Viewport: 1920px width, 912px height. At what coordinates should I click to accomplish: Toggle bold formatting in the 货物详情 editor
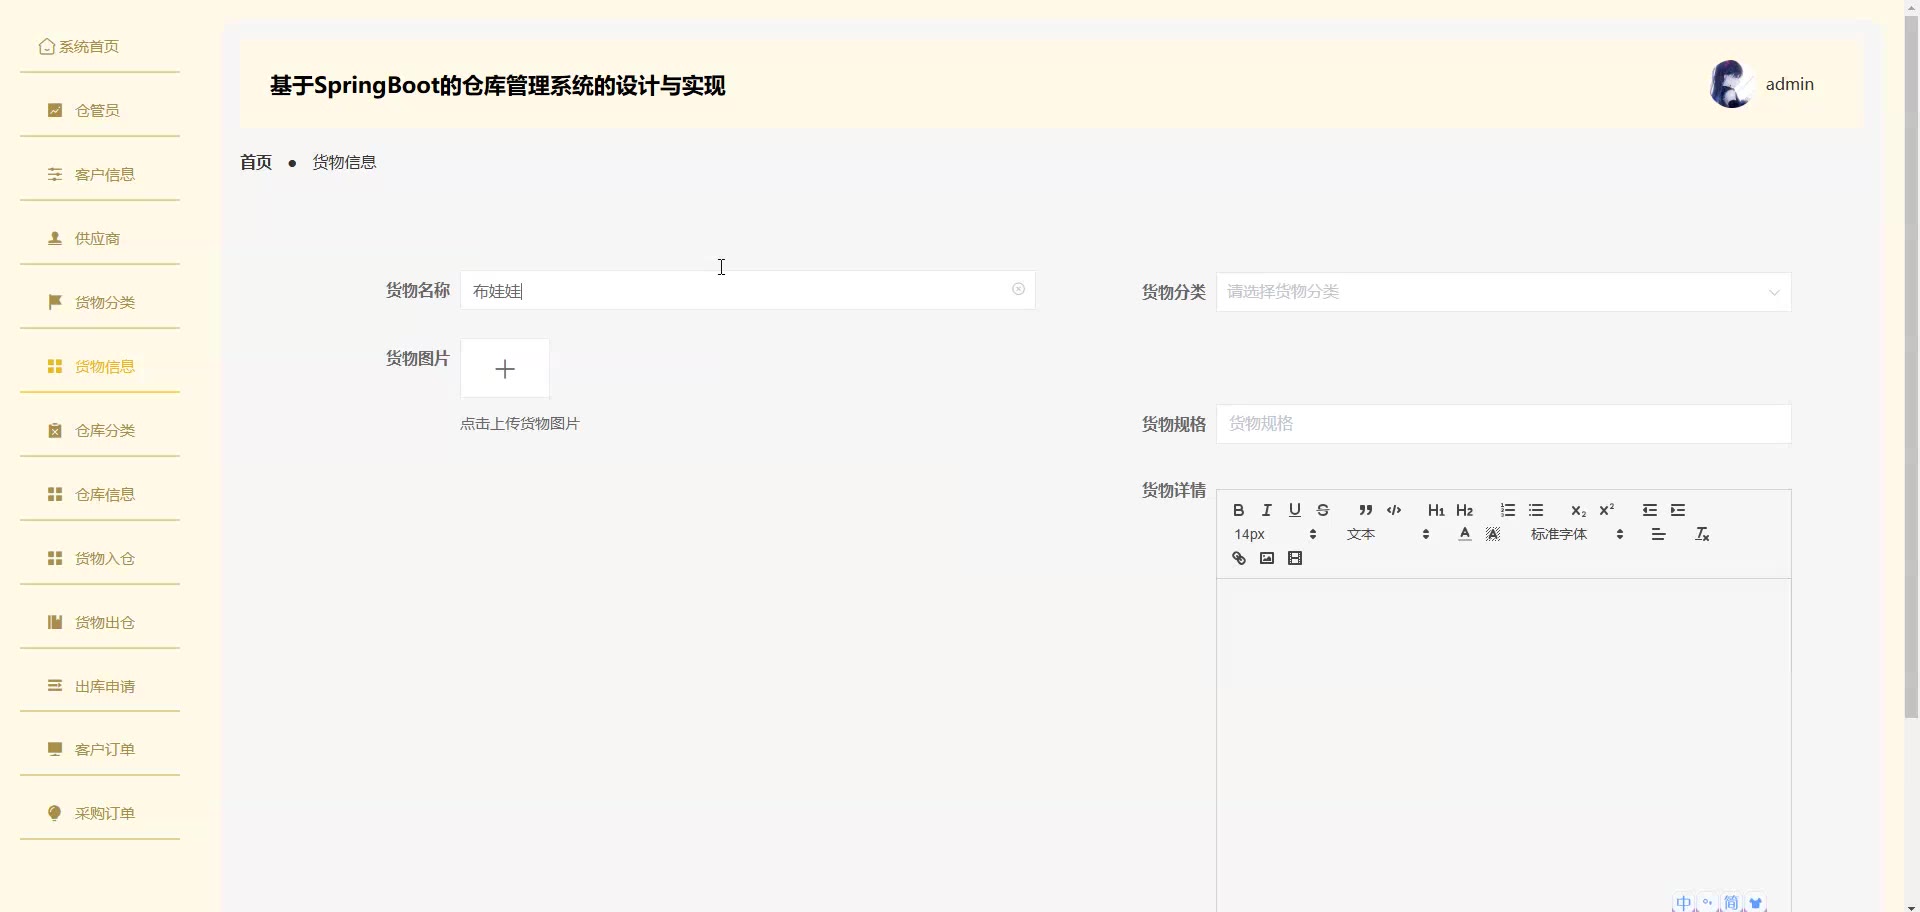pyautogui.click(x=1238, y=510)
